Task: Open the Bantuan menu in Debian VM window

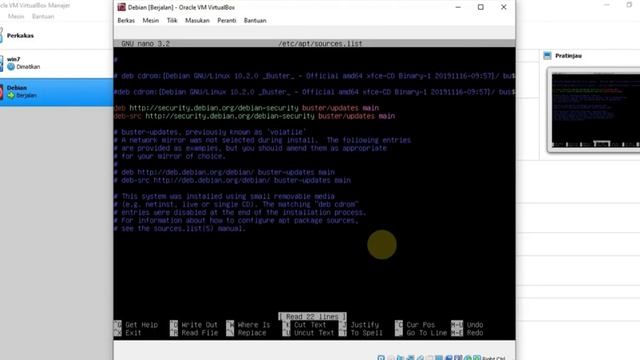Action: [255, 20]
